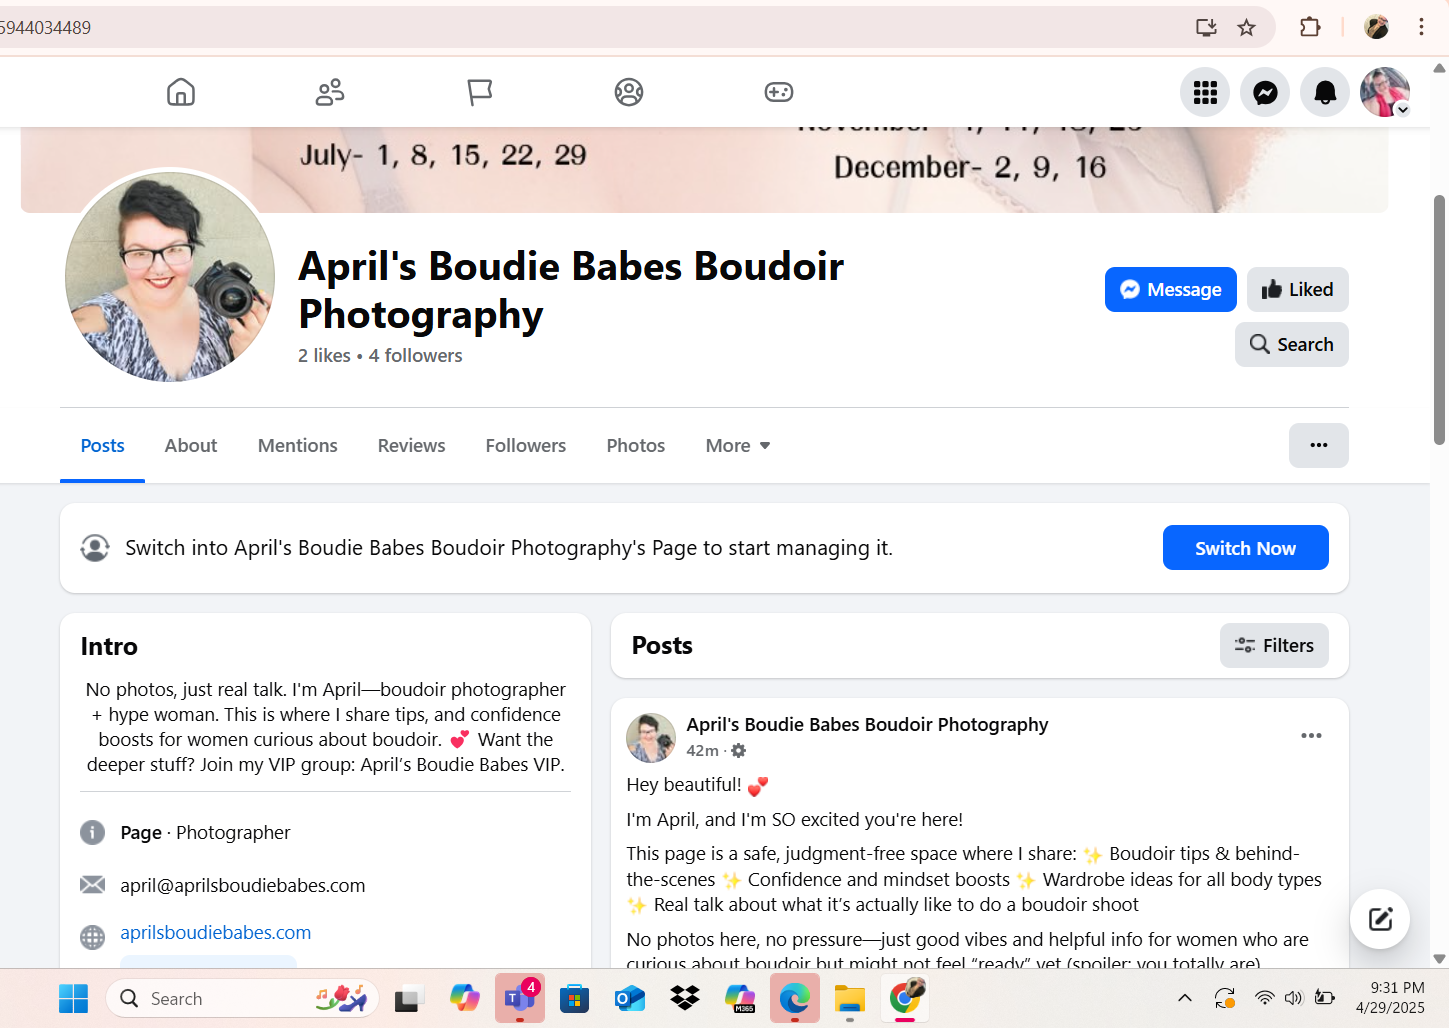
Task: Click the cover photo banner
Action: pyautogui.click(x=704, y=169)
